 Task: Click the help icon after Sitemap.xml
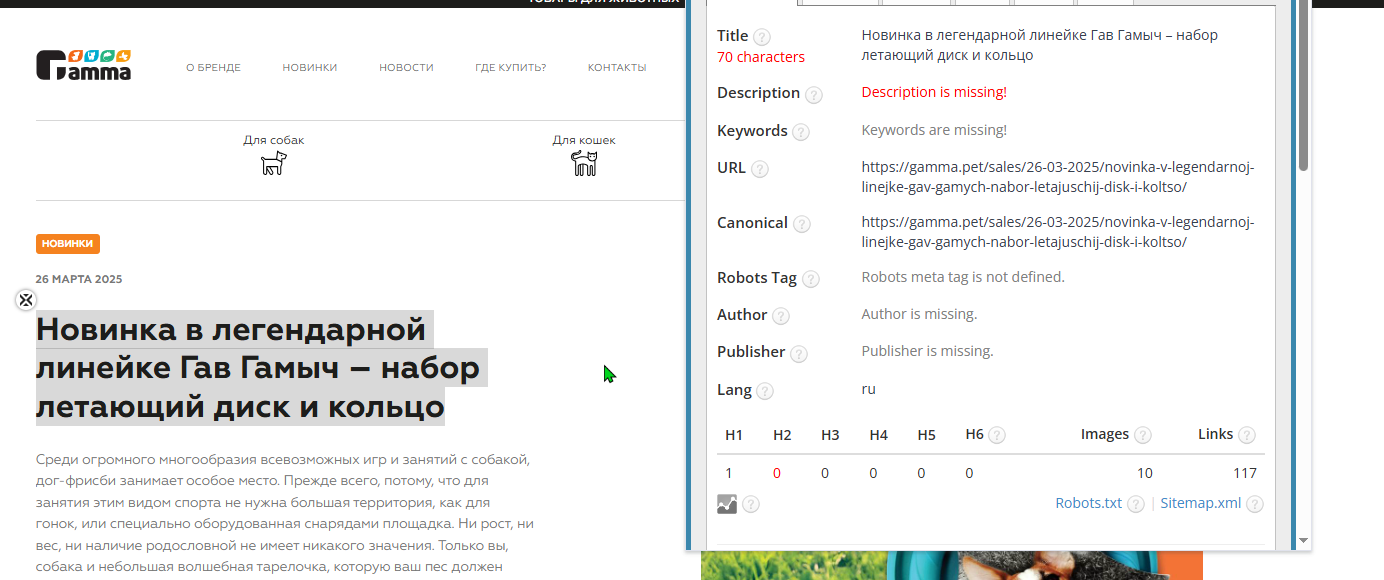(1255, 505)
